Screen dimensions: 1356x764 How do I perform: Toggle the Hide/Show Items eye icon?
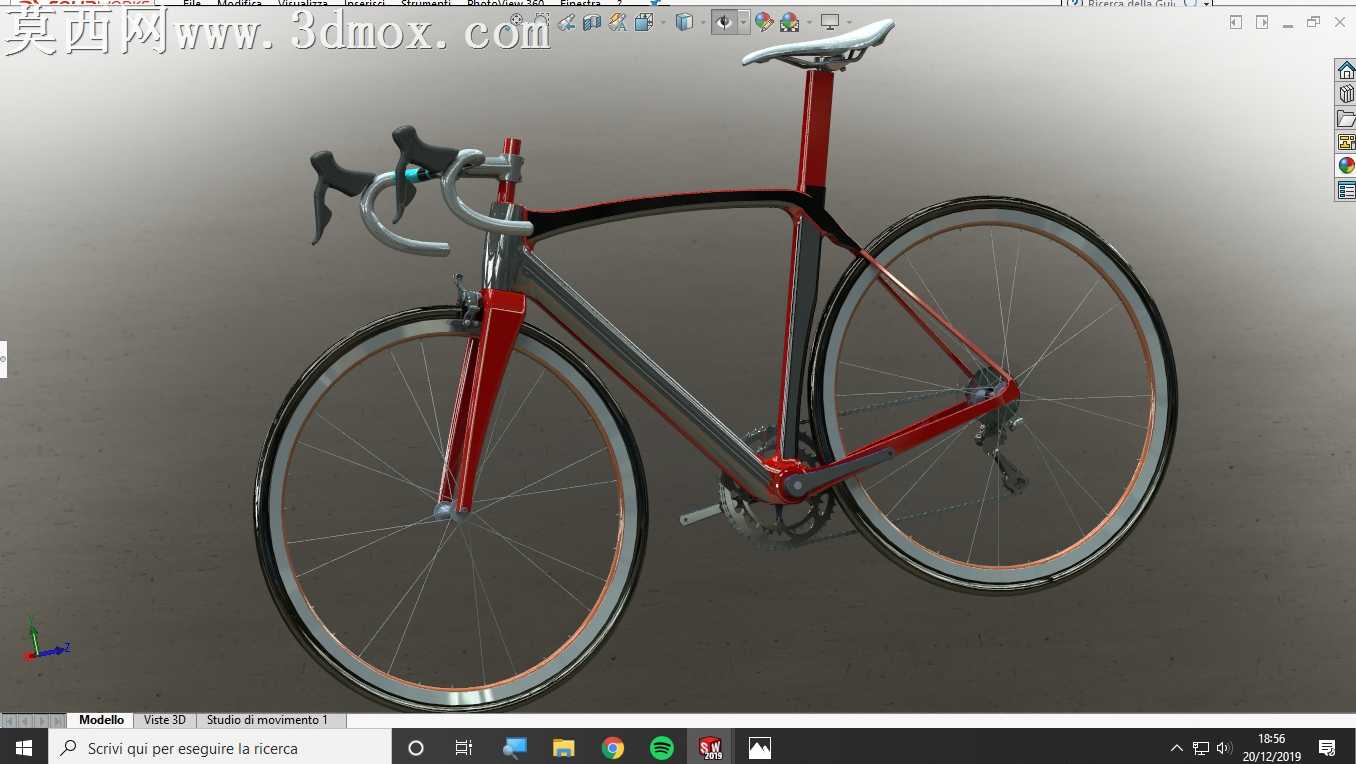tap(724, 22)
